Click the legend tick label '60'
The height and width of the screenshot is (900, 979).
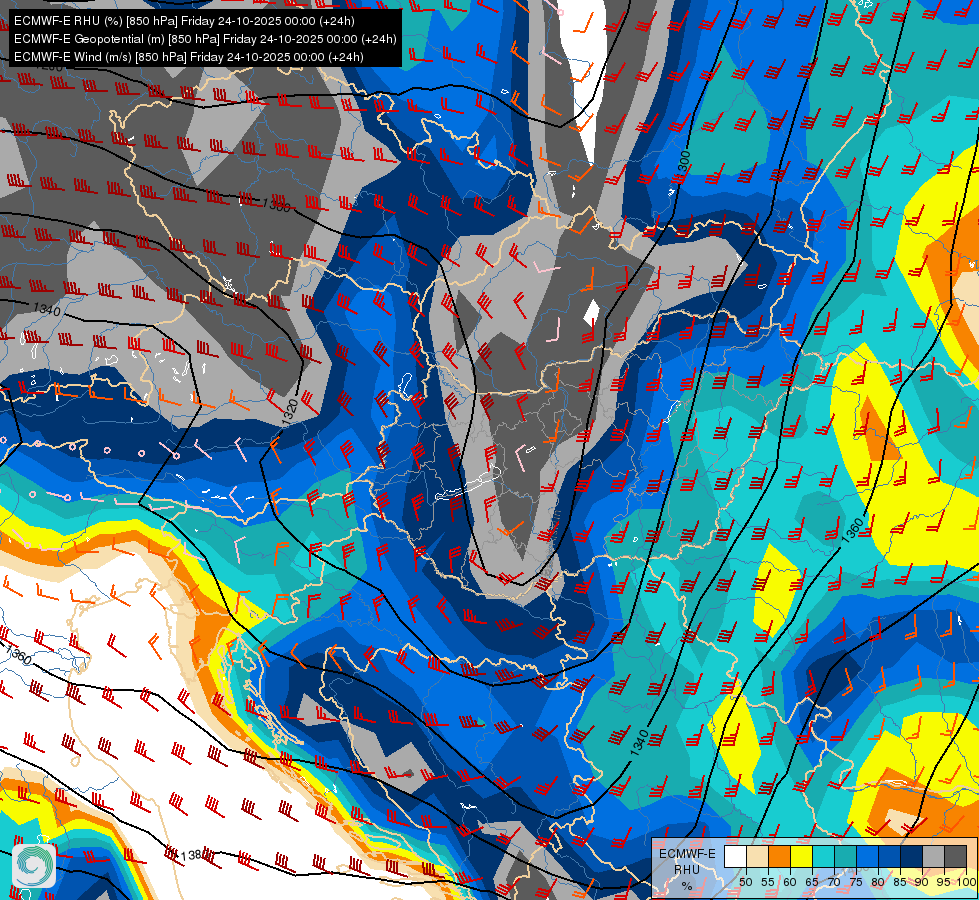pos(790,882)
